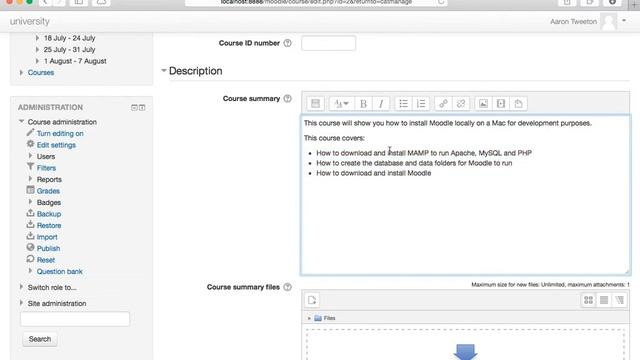Expand the Question bank node

click(x=30, y=271)
